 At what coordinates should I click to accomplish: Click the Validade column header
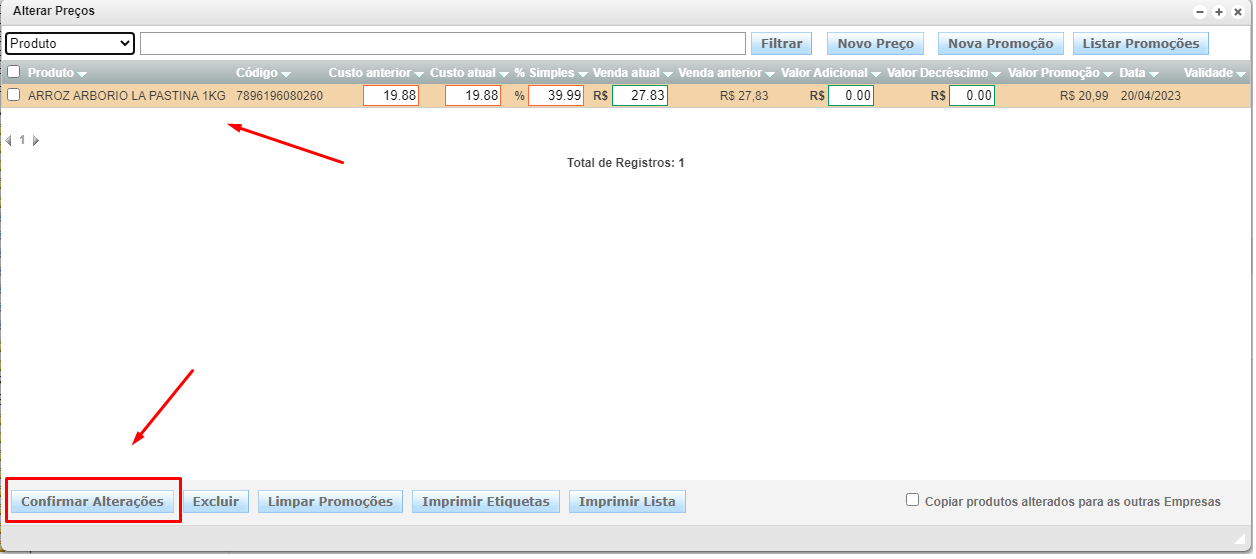[1208, 73]
